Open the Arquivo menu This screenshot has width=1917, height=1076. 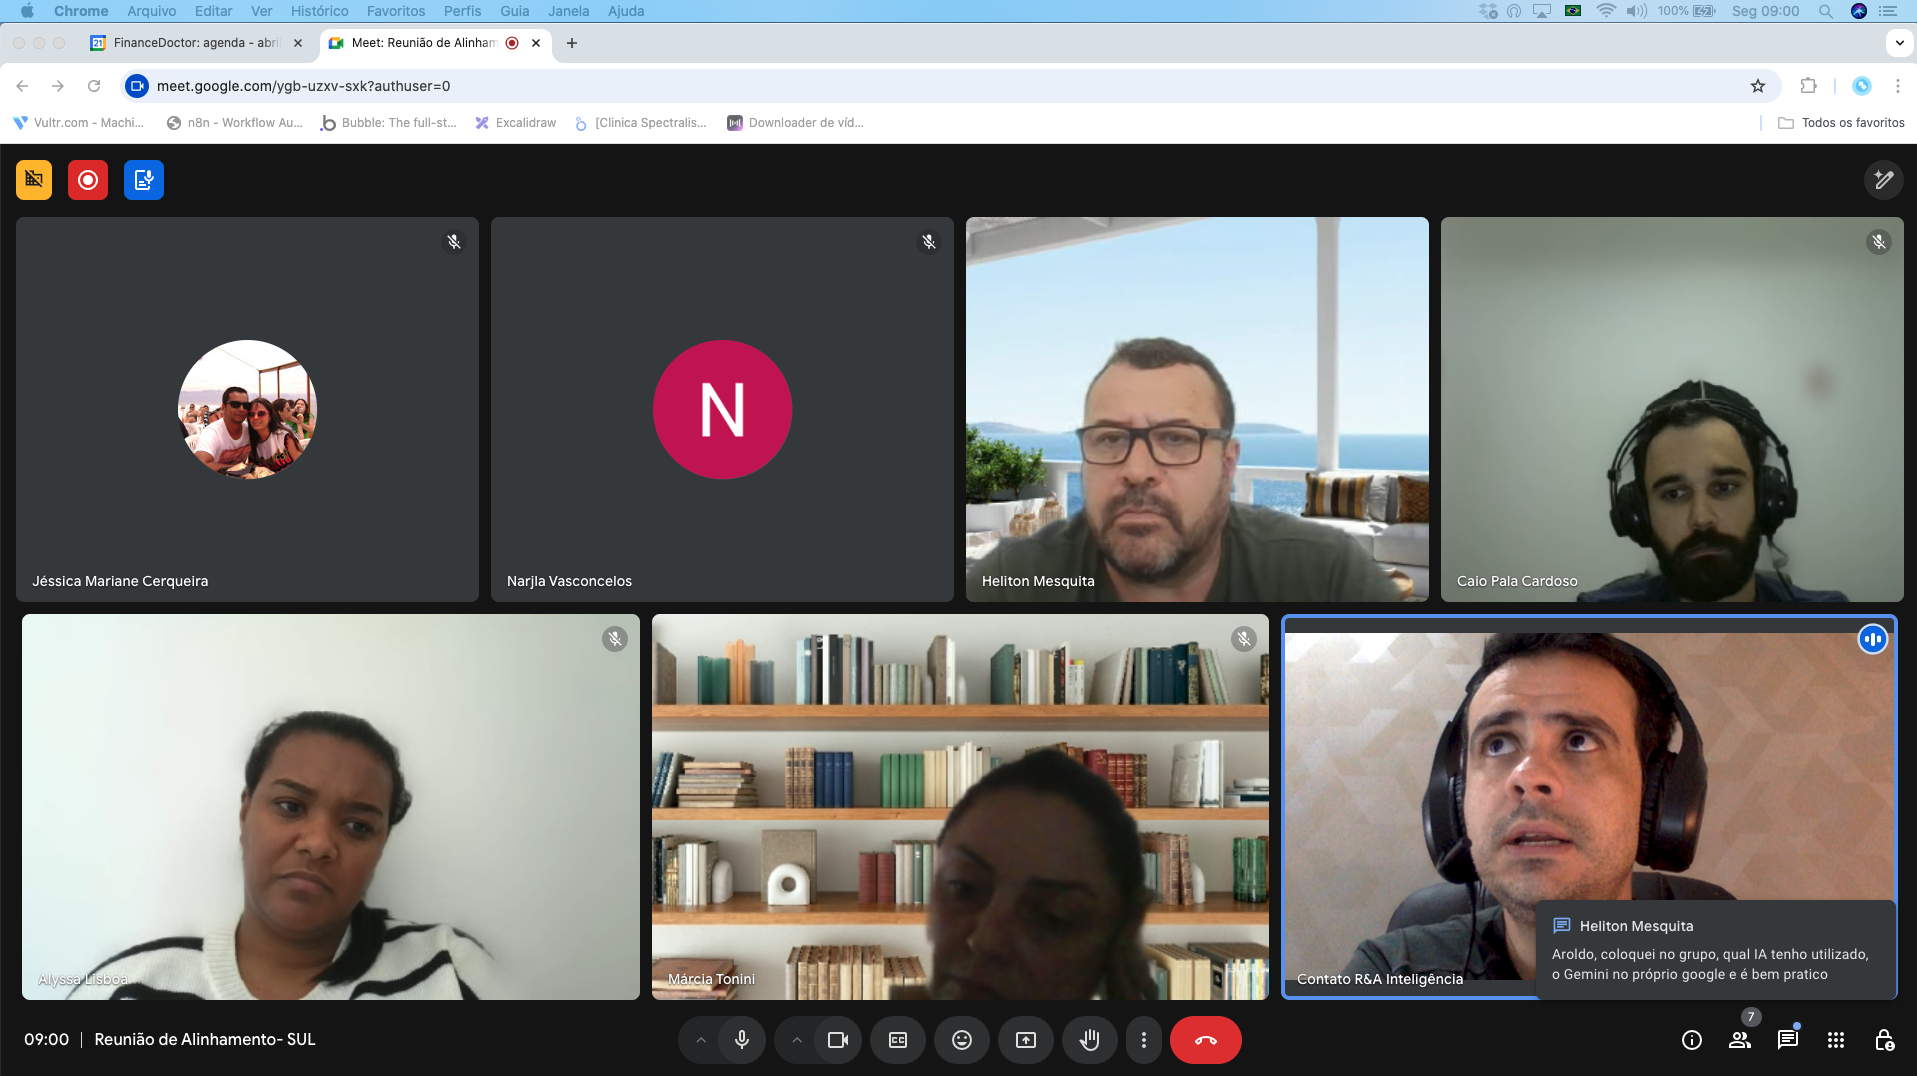[152, 11]
